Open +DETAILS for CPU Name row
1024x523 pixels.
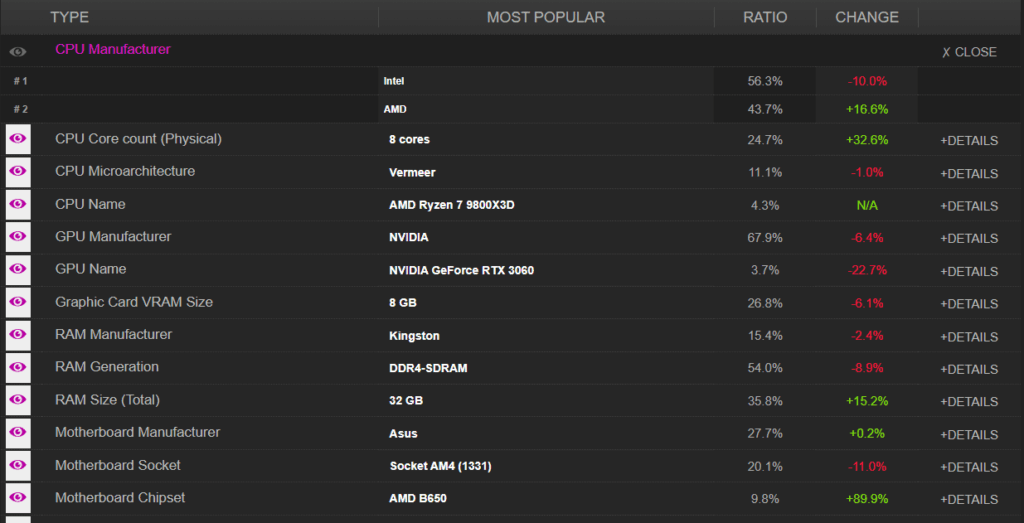[969, 206]
